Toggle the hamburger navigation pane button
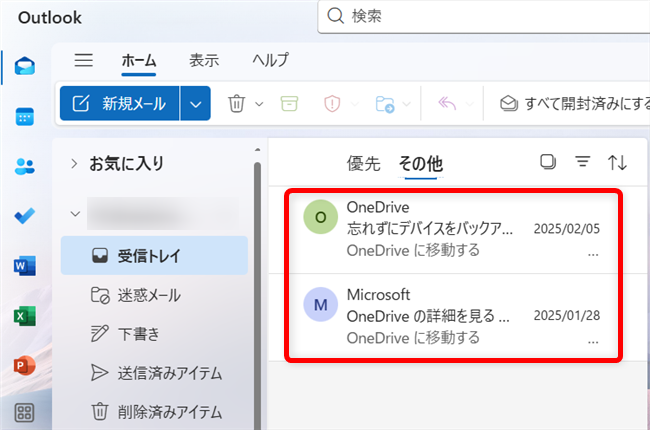 [x=84, y=60]
